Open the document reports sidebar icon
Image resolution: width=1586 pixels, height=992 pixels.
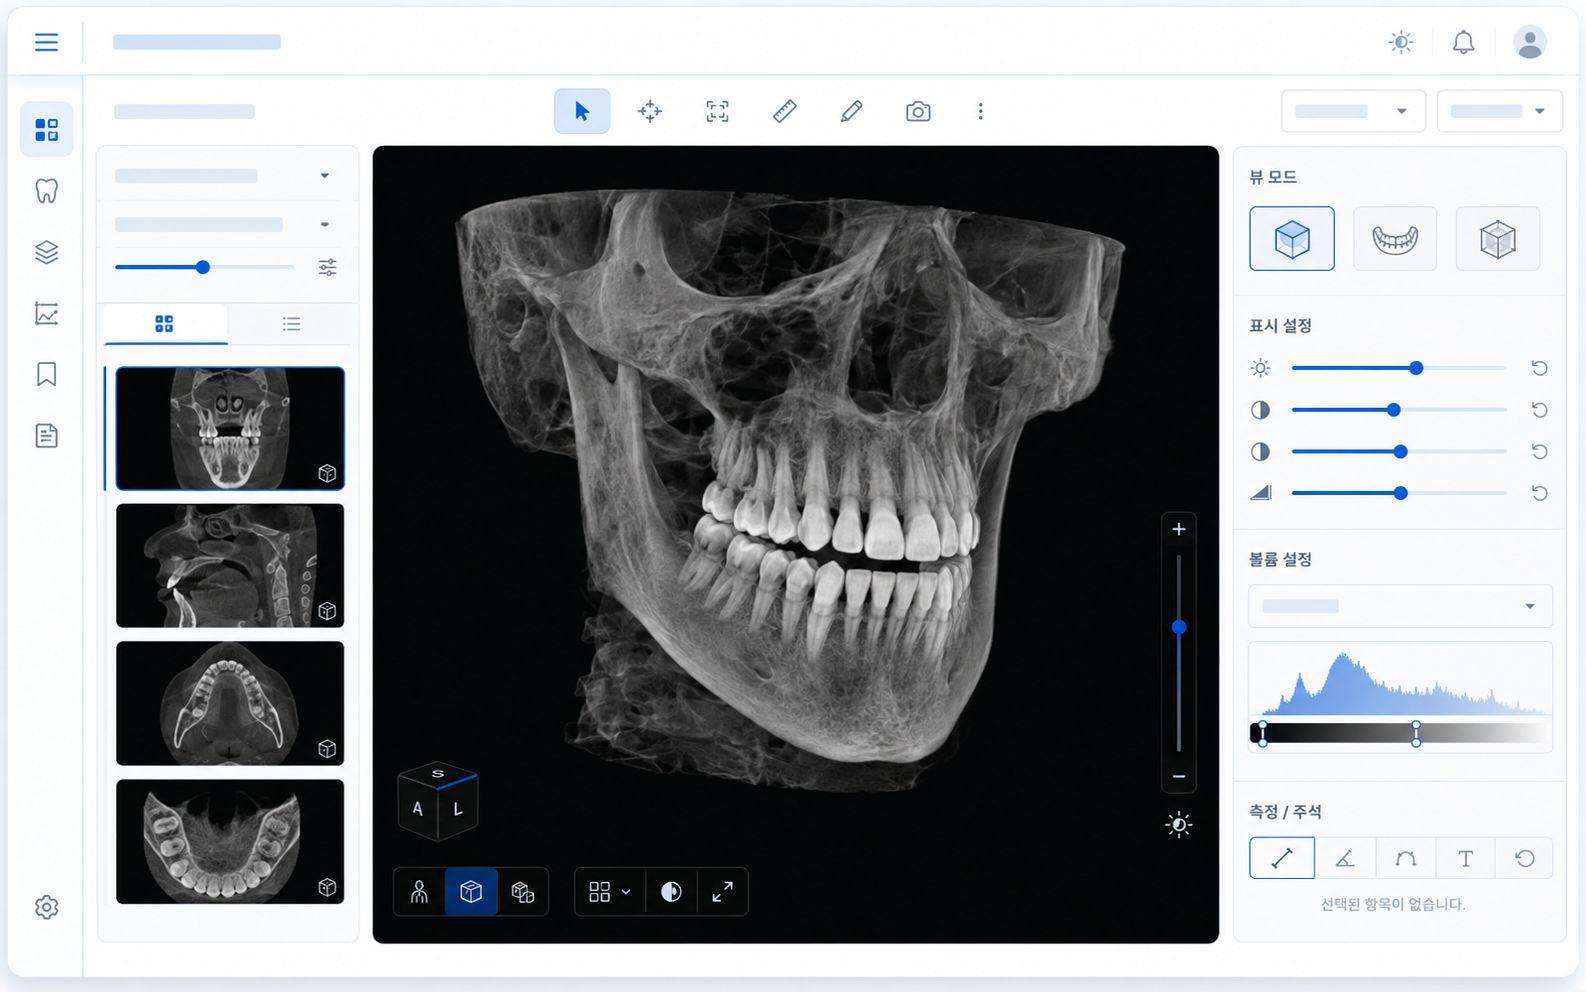[x=46, y=435]
